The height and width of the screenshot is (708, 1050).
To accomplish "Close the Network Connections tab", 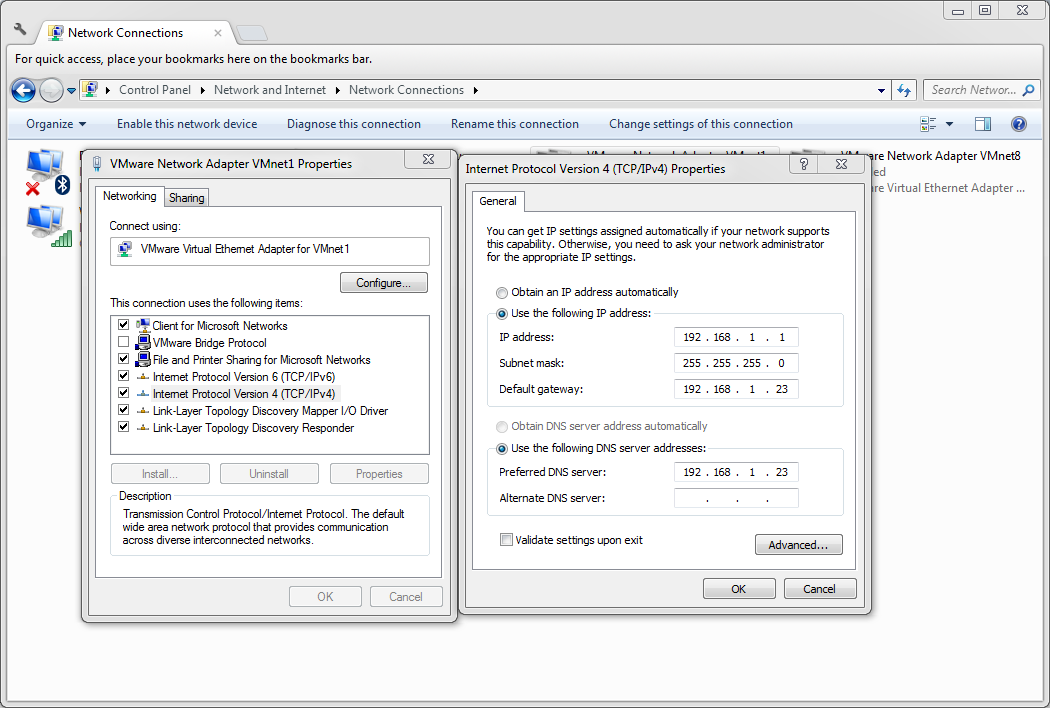I will (218, 33).
